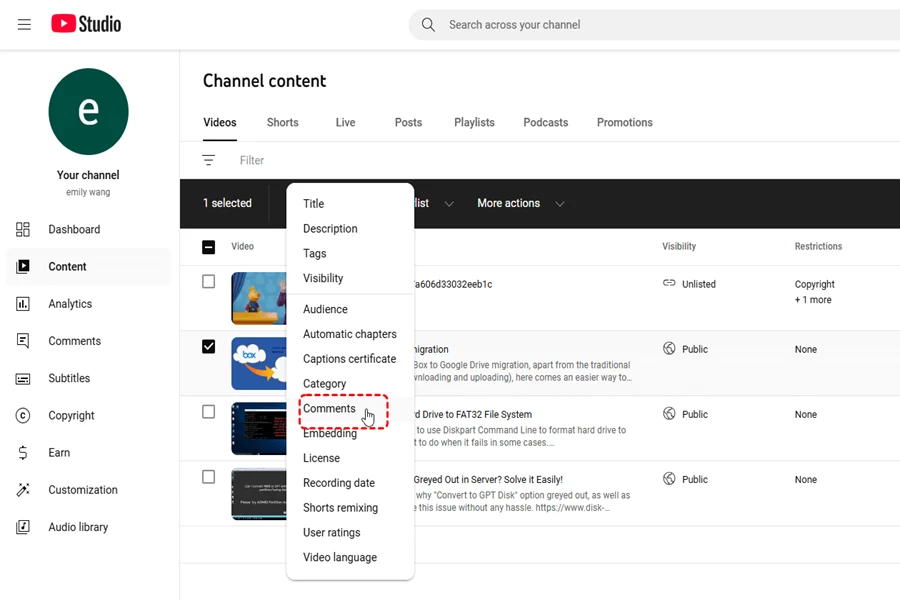Select the Videos tab
The height and width of the screenshot is (600, 900).
[220, 122]
